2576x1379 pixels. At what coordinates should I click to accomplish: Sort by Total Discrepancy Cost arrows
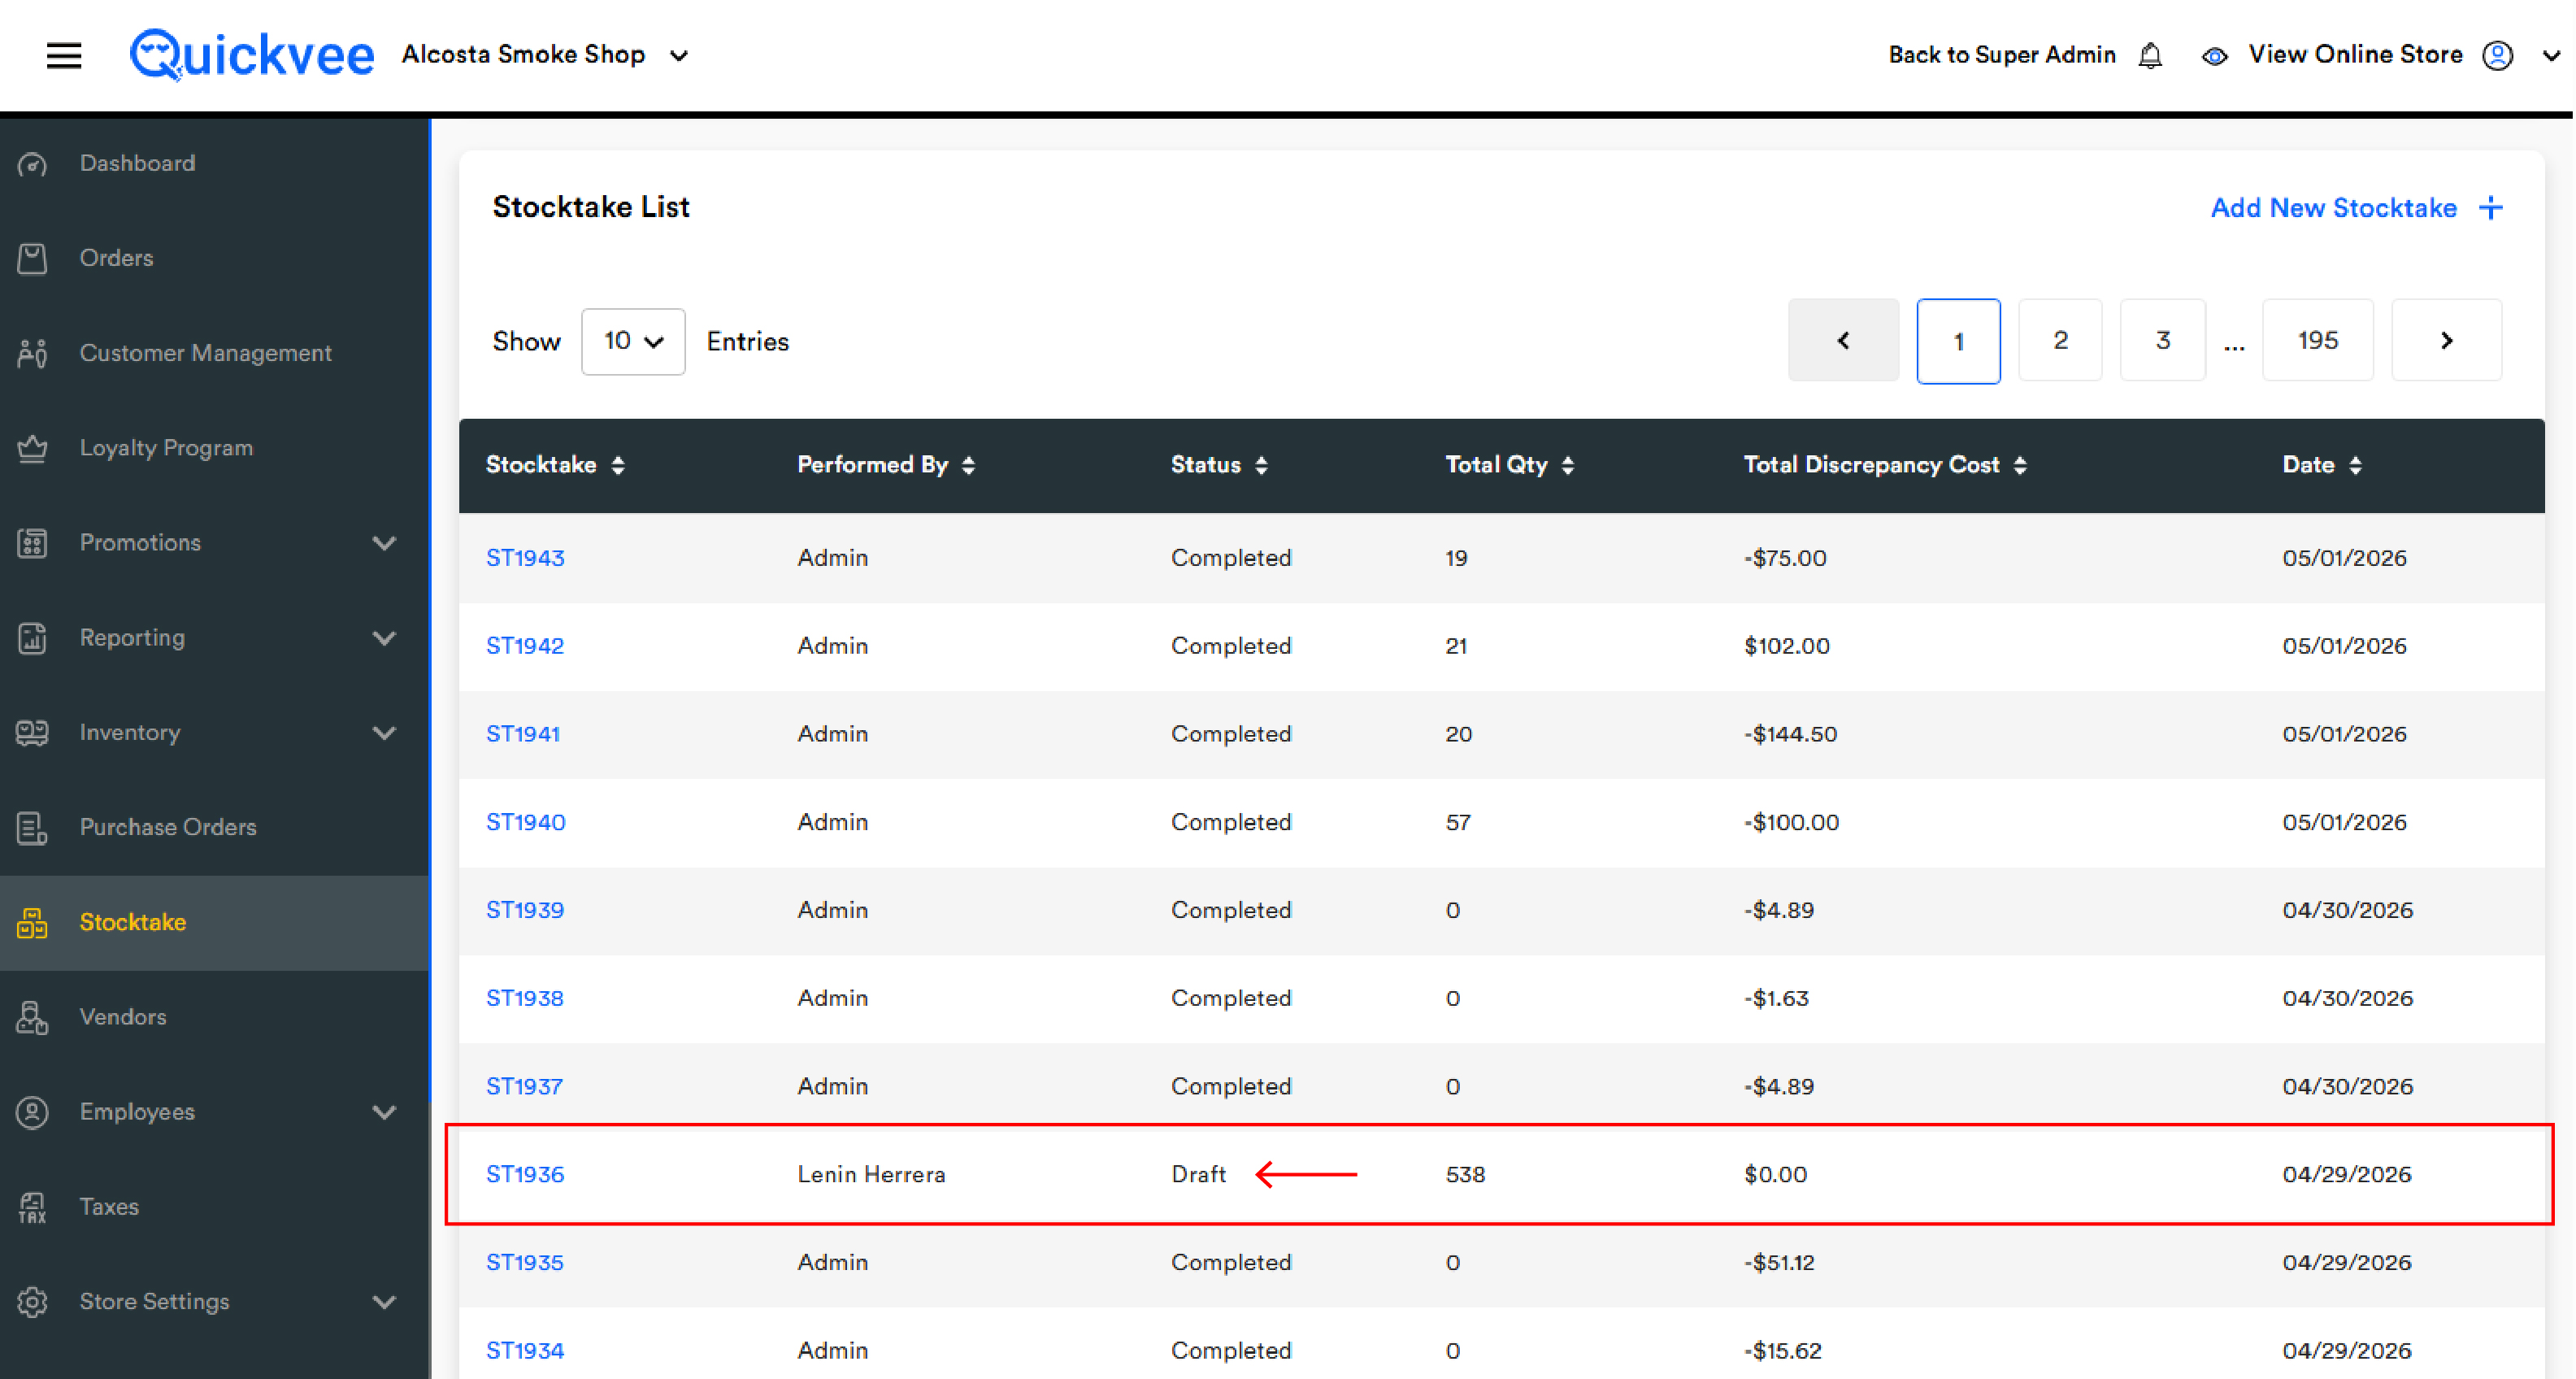(2020, 465)
